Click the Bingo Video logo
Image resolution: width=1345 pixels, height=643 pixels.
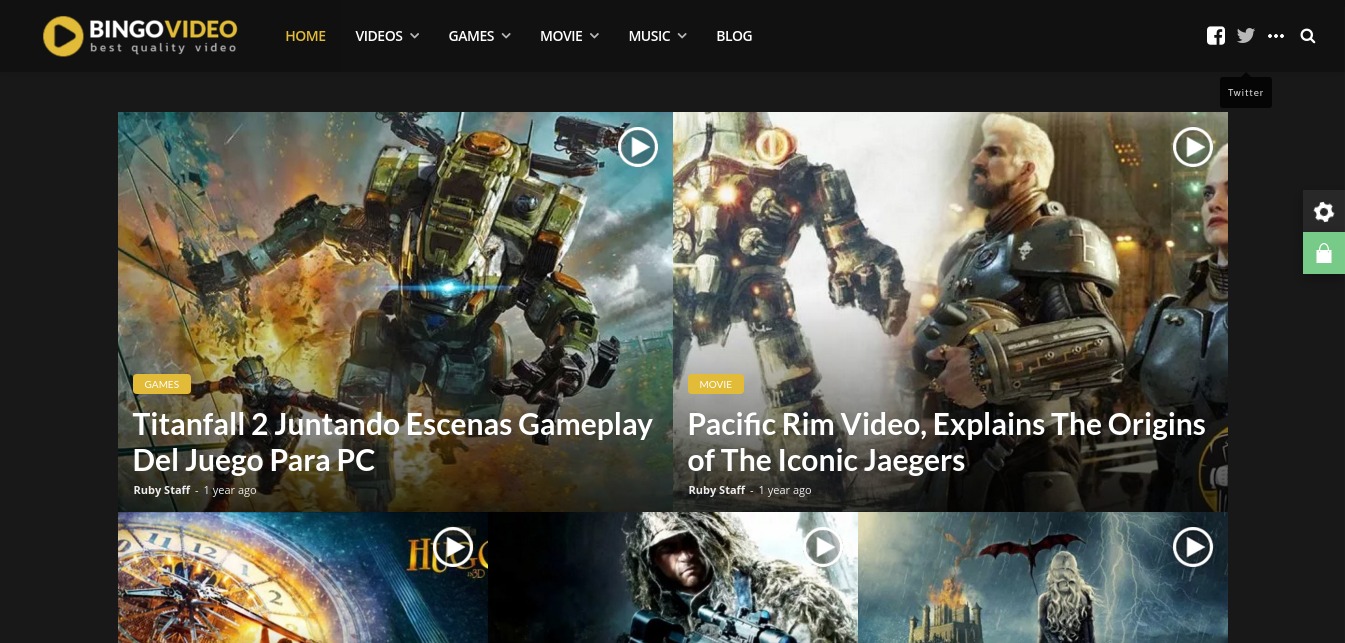tap(140, 35)
